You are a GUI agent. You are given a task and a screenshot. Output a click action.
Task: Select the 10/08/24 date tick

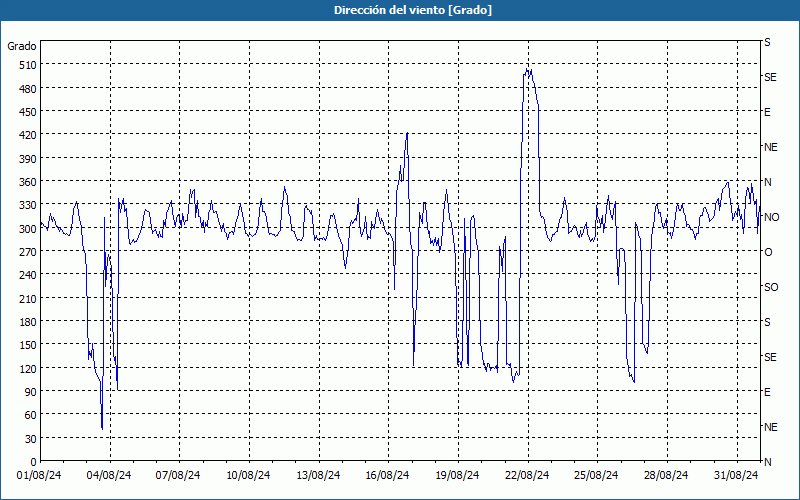click(x=248, y=476)
